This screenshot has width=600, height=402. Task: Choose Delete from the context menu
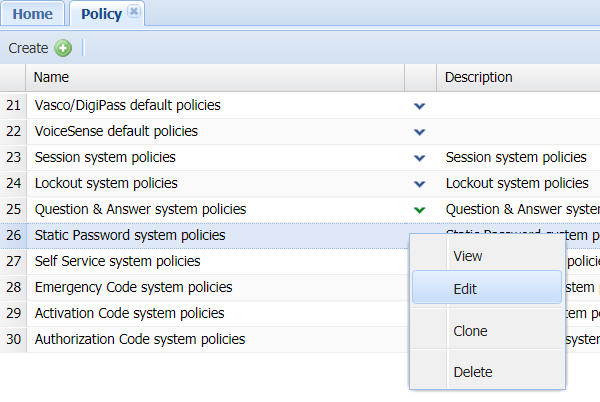pyautogui.click(x=472, y=372)
